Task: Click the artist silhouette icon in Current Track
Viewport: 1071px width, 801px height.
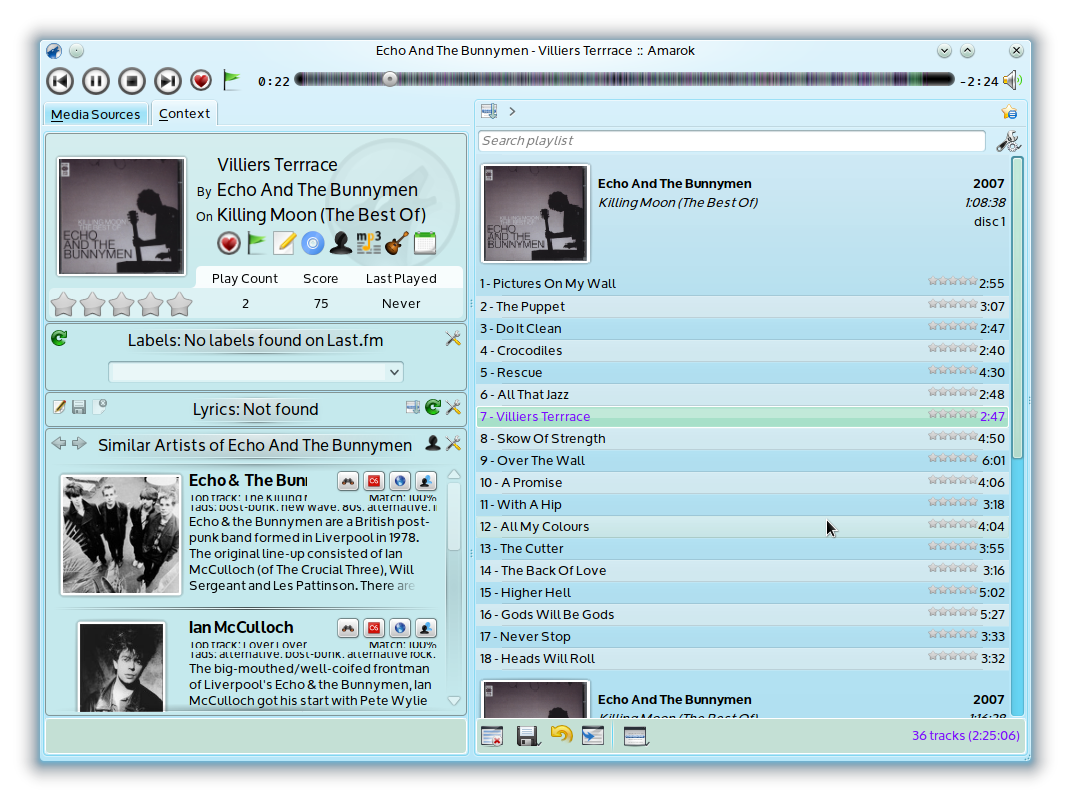Action: (340, 243)
